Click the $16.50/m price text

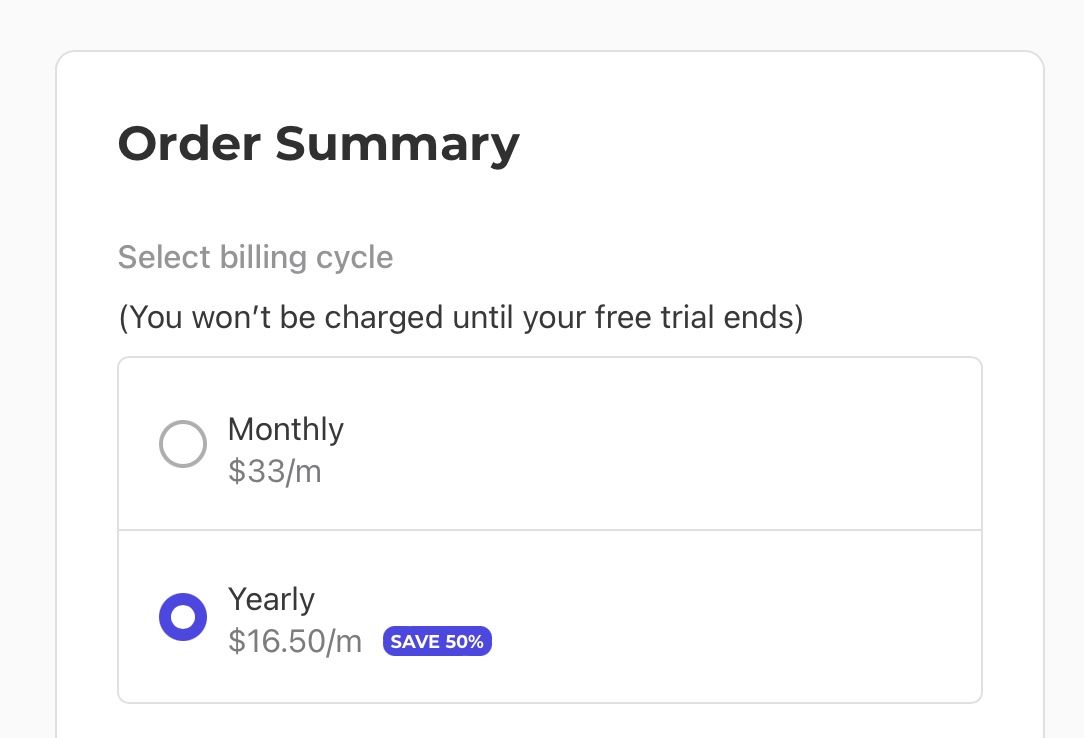tap(295, 642)
